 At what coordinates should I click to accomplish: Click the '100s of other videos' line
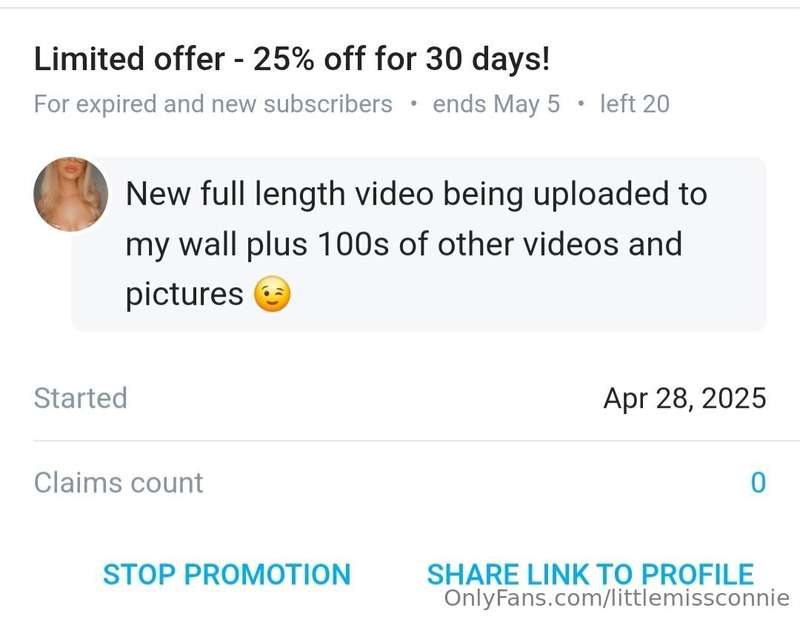tap(404, 244)
